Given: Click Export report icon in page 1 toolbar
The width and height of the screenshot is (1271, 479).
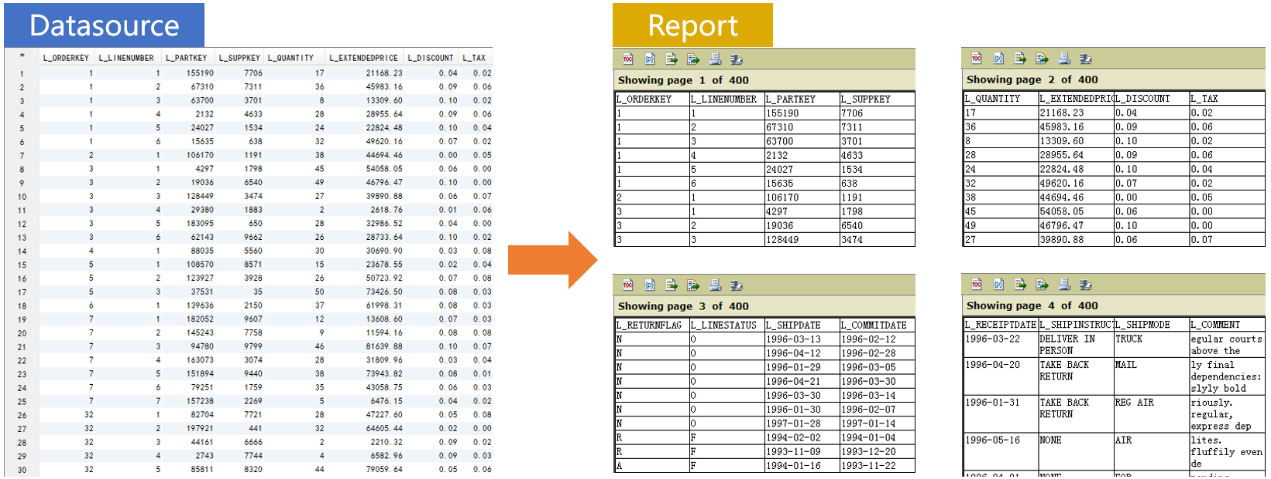Looking at the screenshot, I should tap(692, 58).
